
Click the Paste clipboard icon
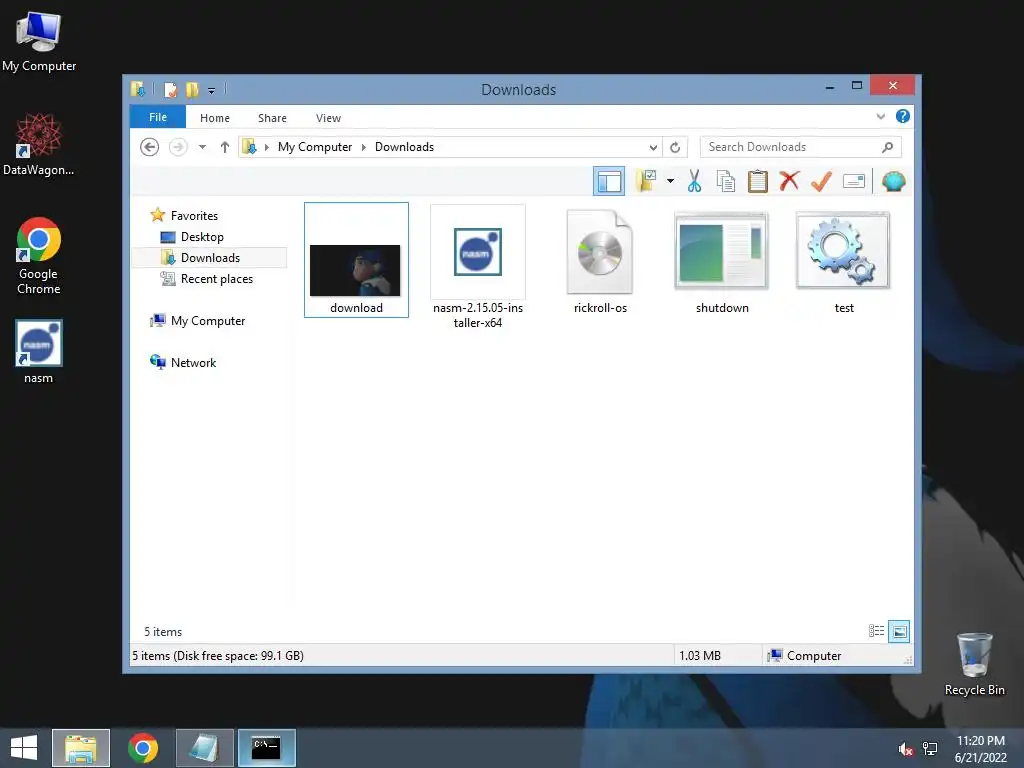coord(757,181)
